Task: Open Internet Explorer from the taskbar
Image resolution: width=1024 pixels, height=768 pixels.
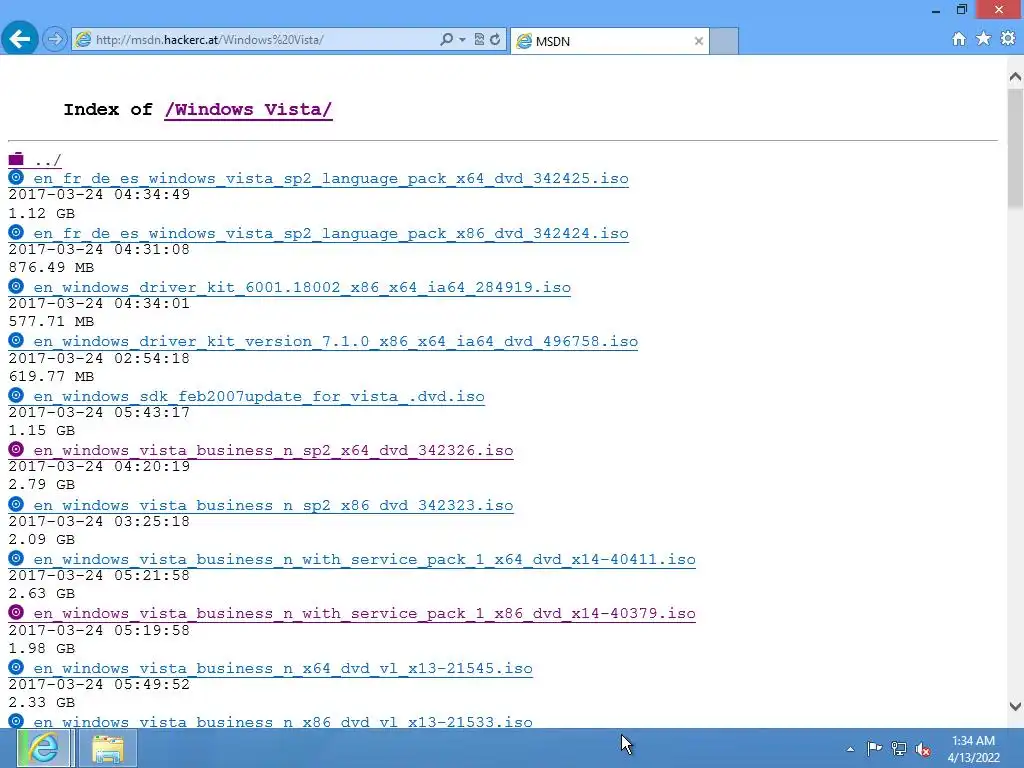Action: point(43,748)
